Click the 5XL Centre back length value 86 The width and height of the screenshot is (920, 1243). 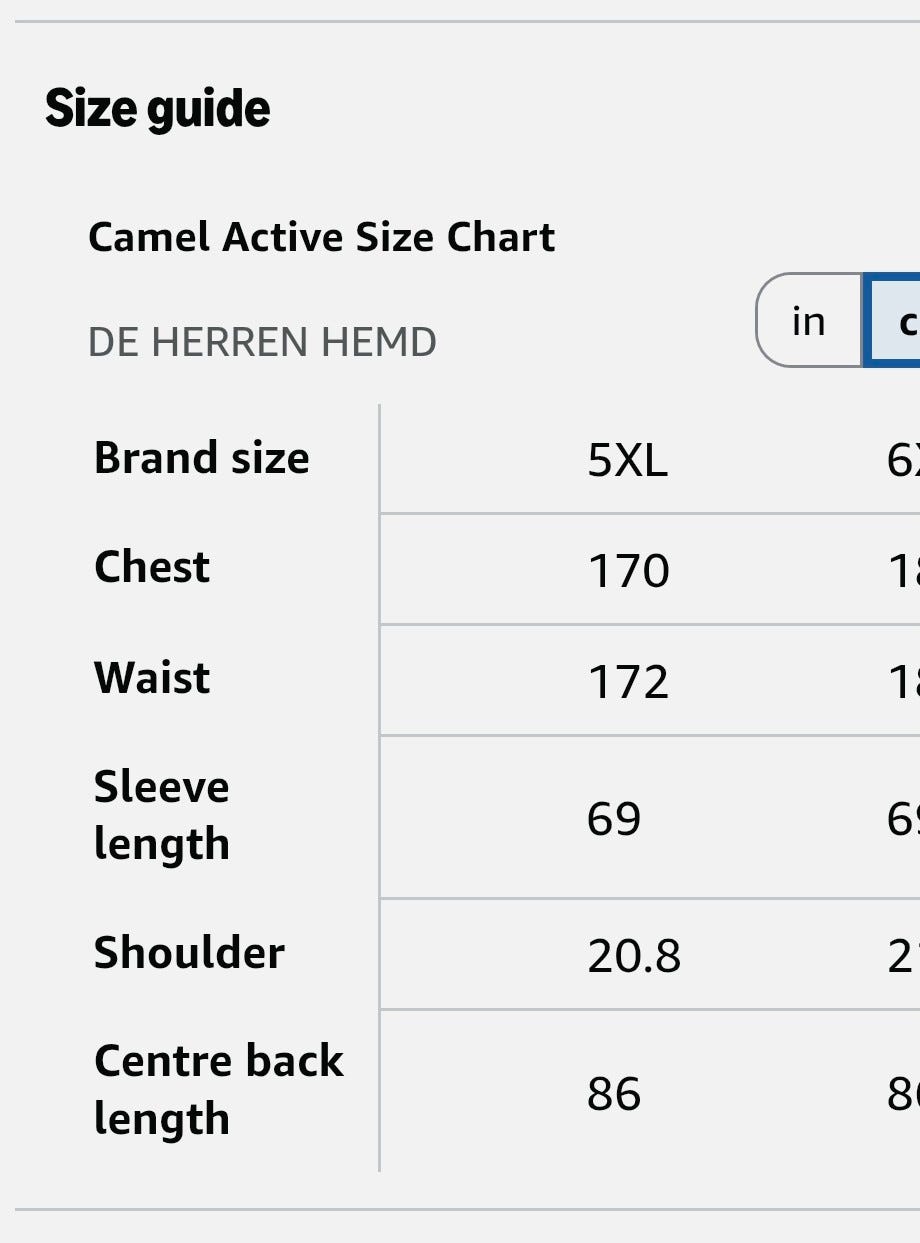[614, 1094]
